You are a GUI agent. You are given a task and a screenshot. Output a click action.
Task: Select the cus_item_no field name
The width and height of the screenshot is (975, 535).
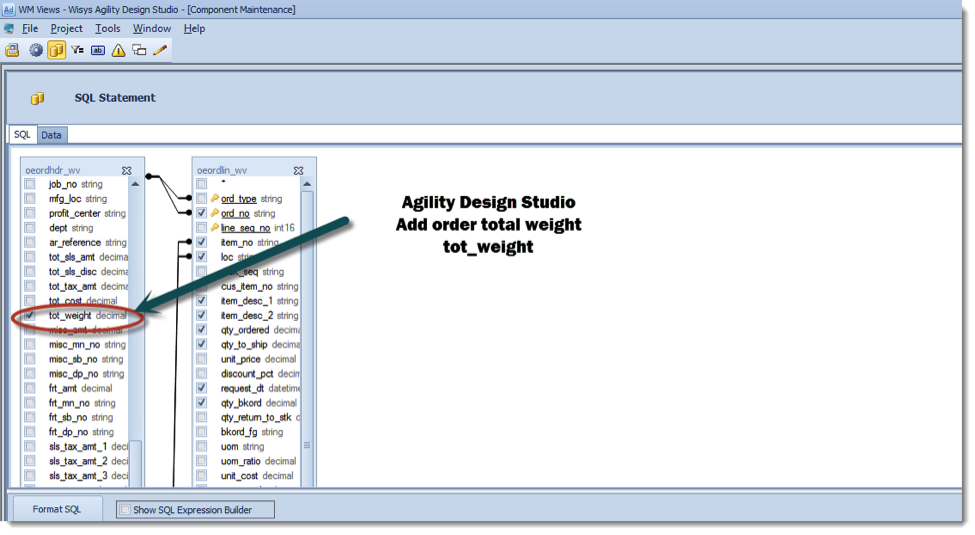coord(247,286)
